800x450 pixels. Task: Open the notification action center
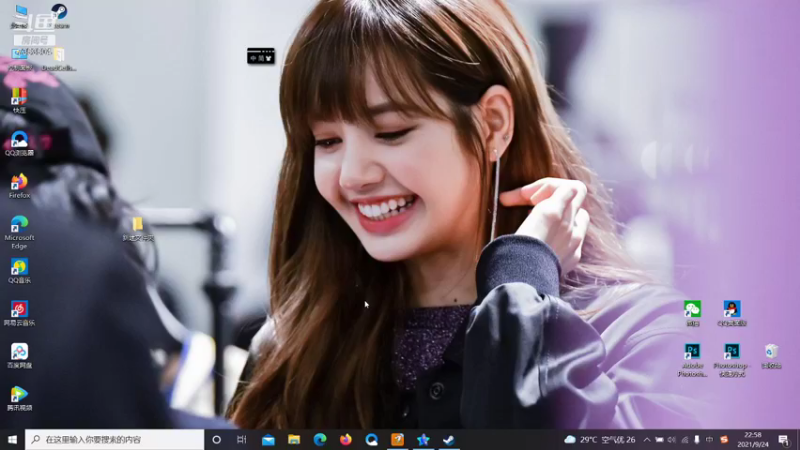[x=784, y=439]
